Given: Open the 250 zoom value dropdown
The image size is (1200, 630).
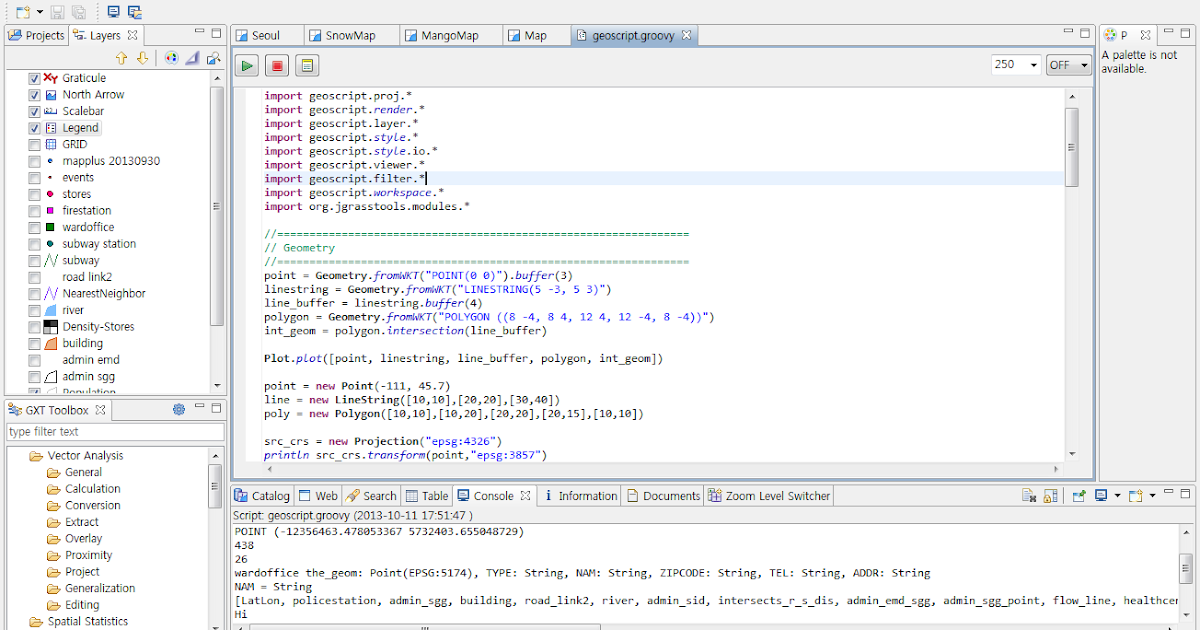Looking at the screenshot, I should [x=1032, y=64].
